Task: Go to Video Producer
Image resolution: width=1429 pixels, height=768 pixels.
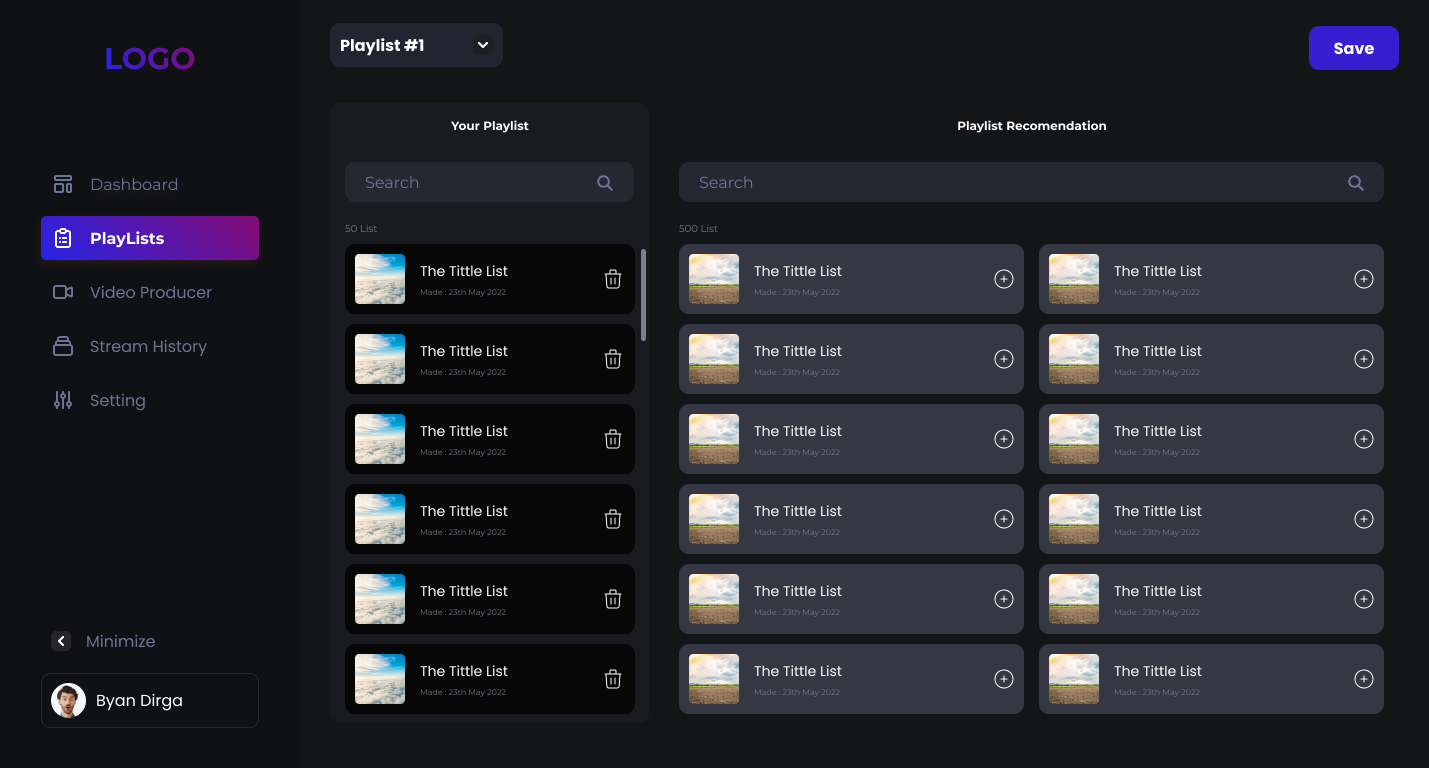Action: 150,292
